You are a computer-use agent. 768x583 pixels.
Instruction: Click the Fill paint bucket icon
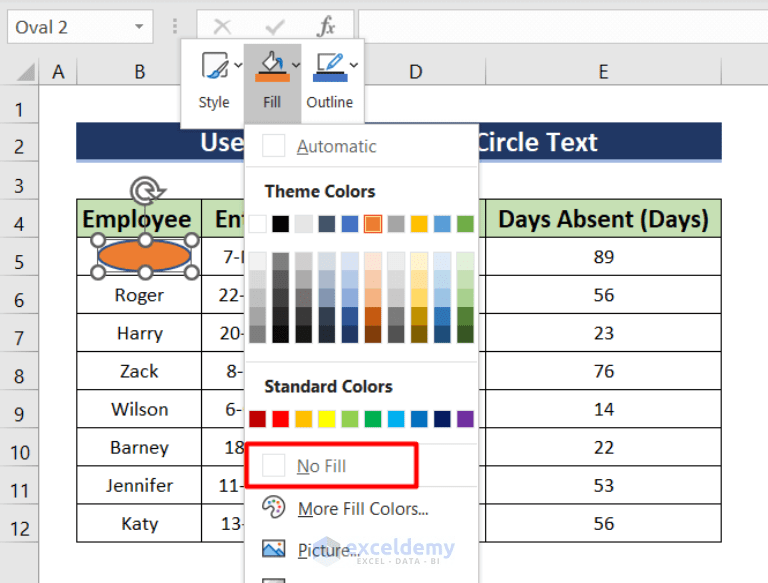click(x=272, y=67)
